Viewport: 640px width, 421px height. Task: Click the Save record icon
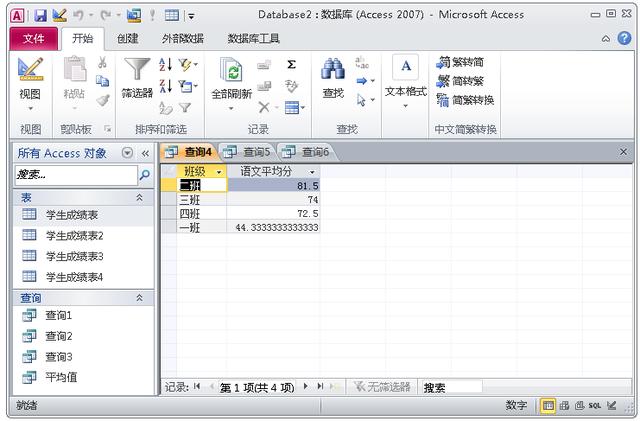(264, 86)
